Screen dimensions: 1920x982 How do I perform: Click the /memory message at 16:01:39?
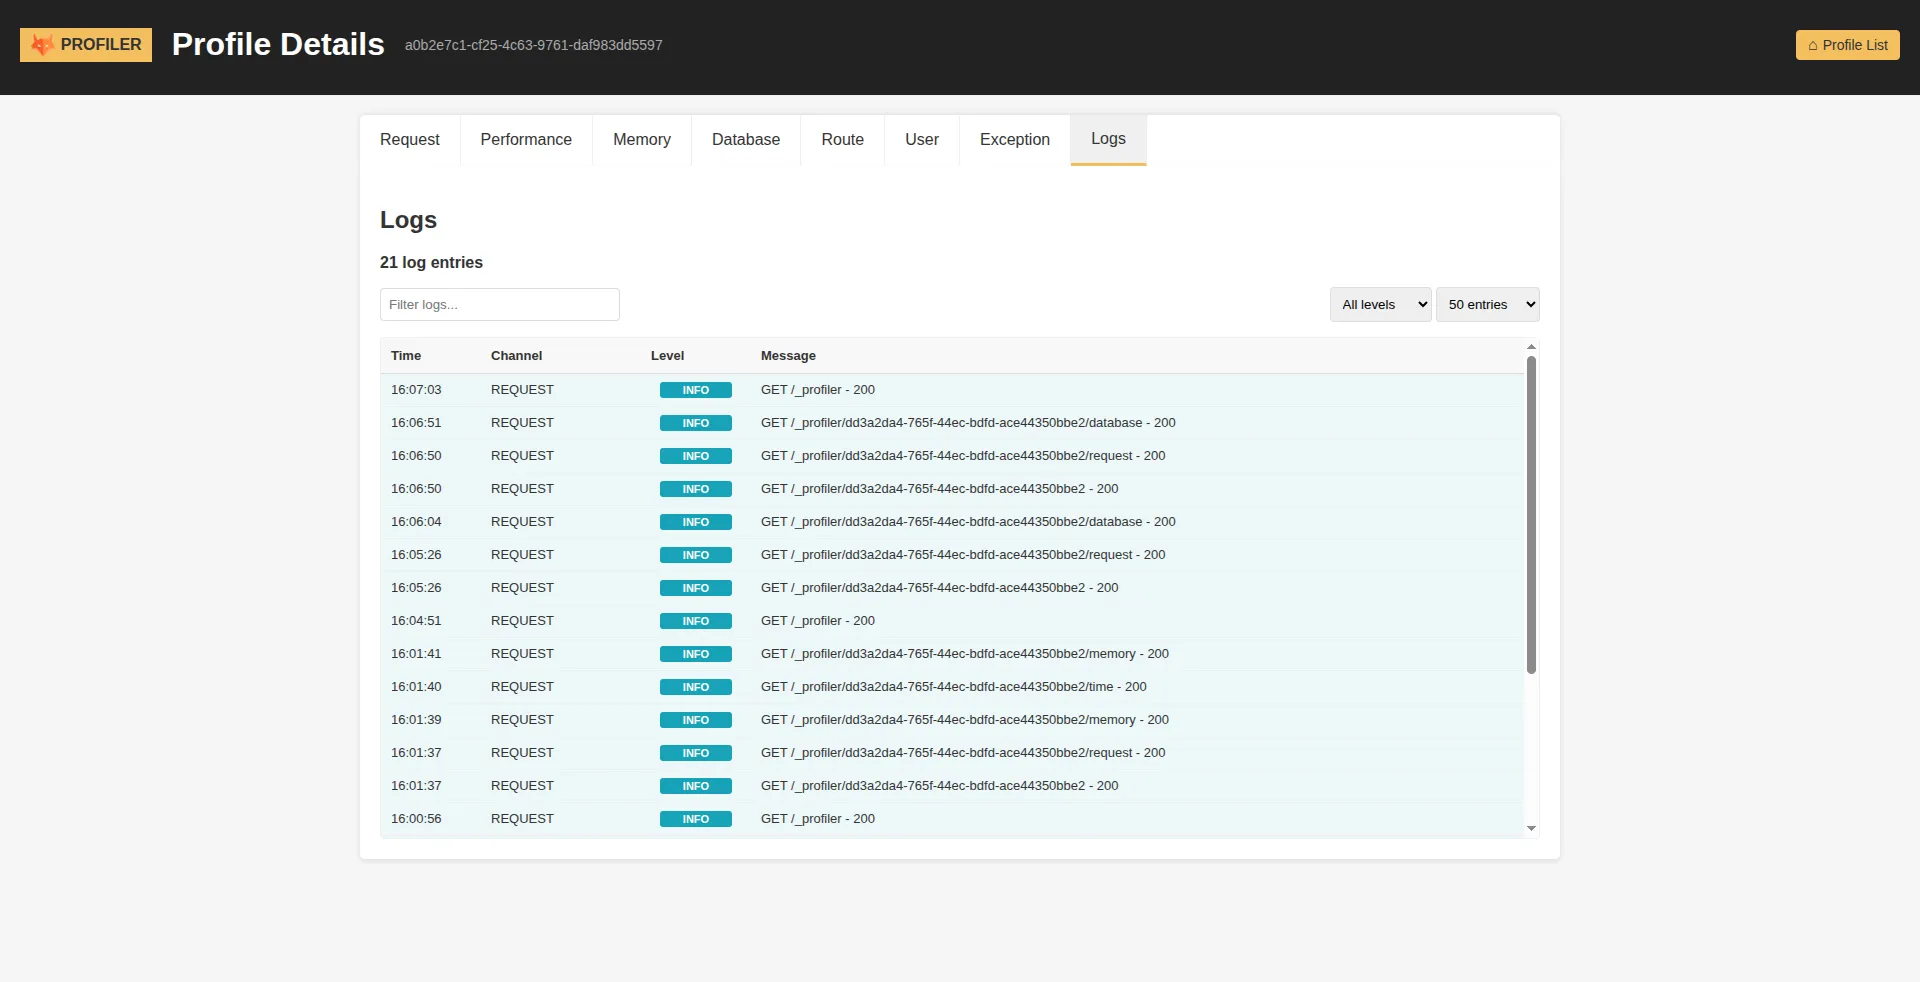(x=965, y=720)
